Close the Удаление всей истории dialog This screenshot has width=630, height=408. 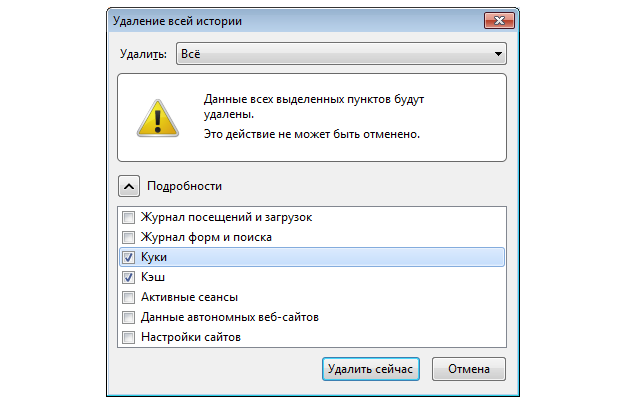(x=499, y=21)
